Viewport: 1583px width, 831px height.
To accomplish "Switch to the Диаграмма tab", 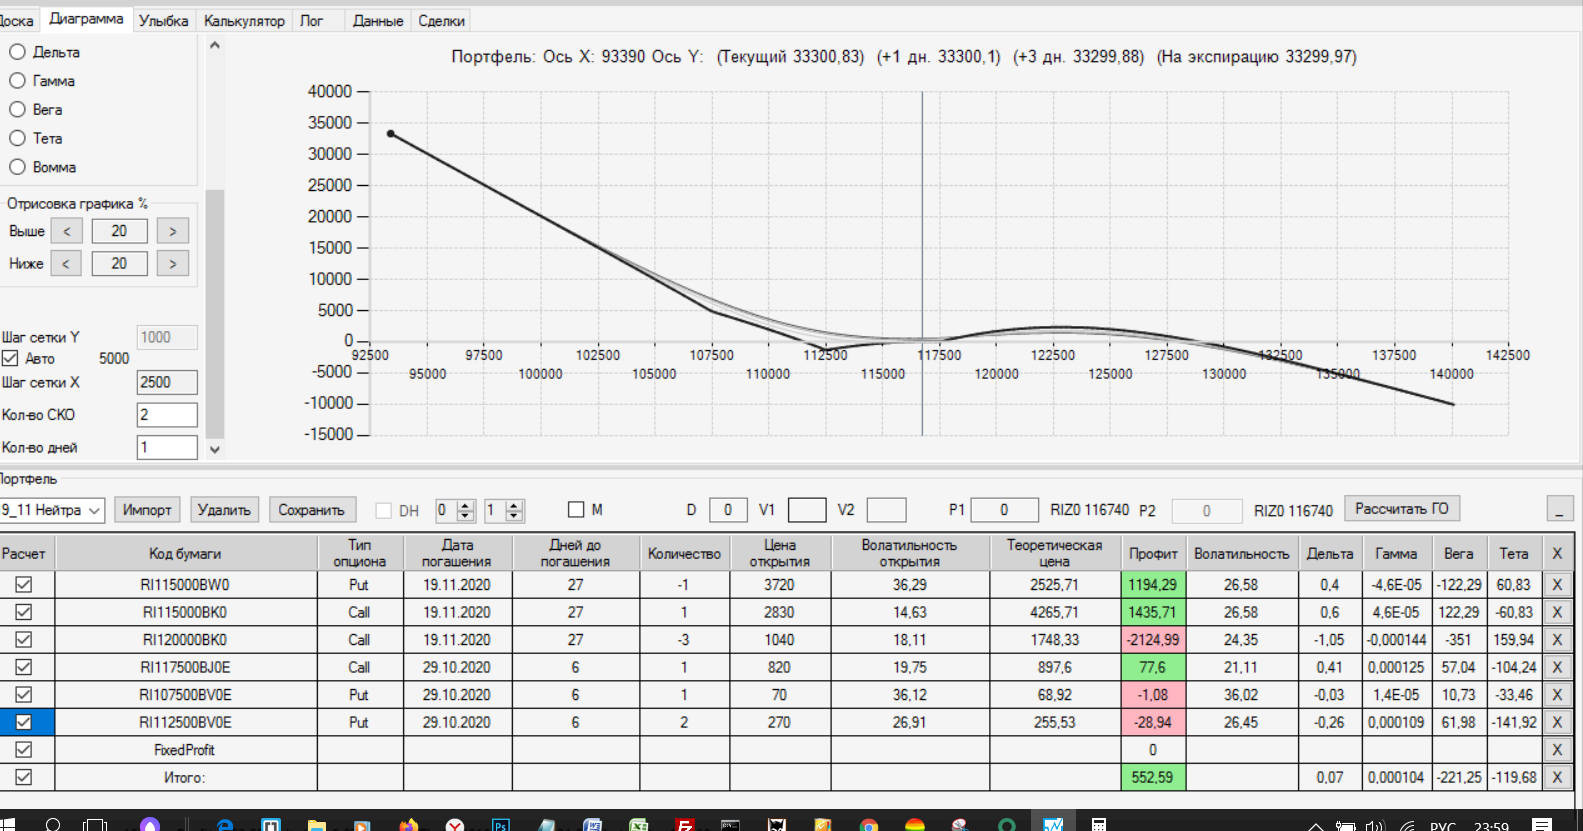I will (86, 19).
